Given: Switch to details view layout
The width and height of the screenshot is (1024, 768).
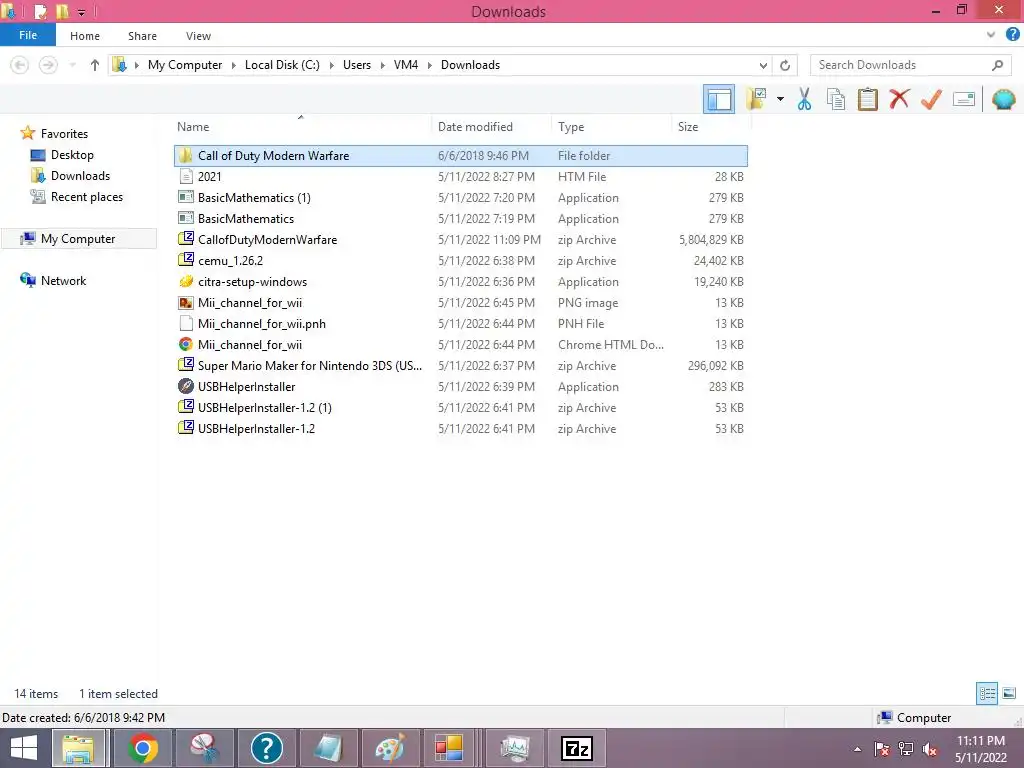Looking at the screenshot, I should click(x=987, y=694).
